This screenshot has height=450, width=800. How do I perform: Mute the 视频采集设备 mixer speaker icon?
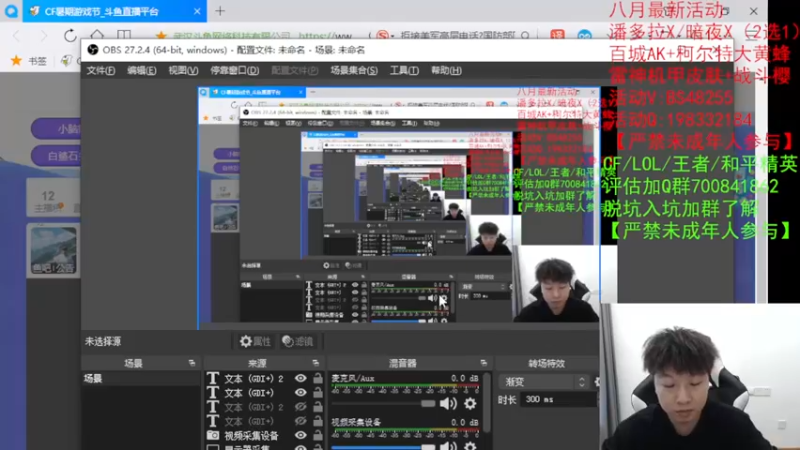[x=448, y=445]
